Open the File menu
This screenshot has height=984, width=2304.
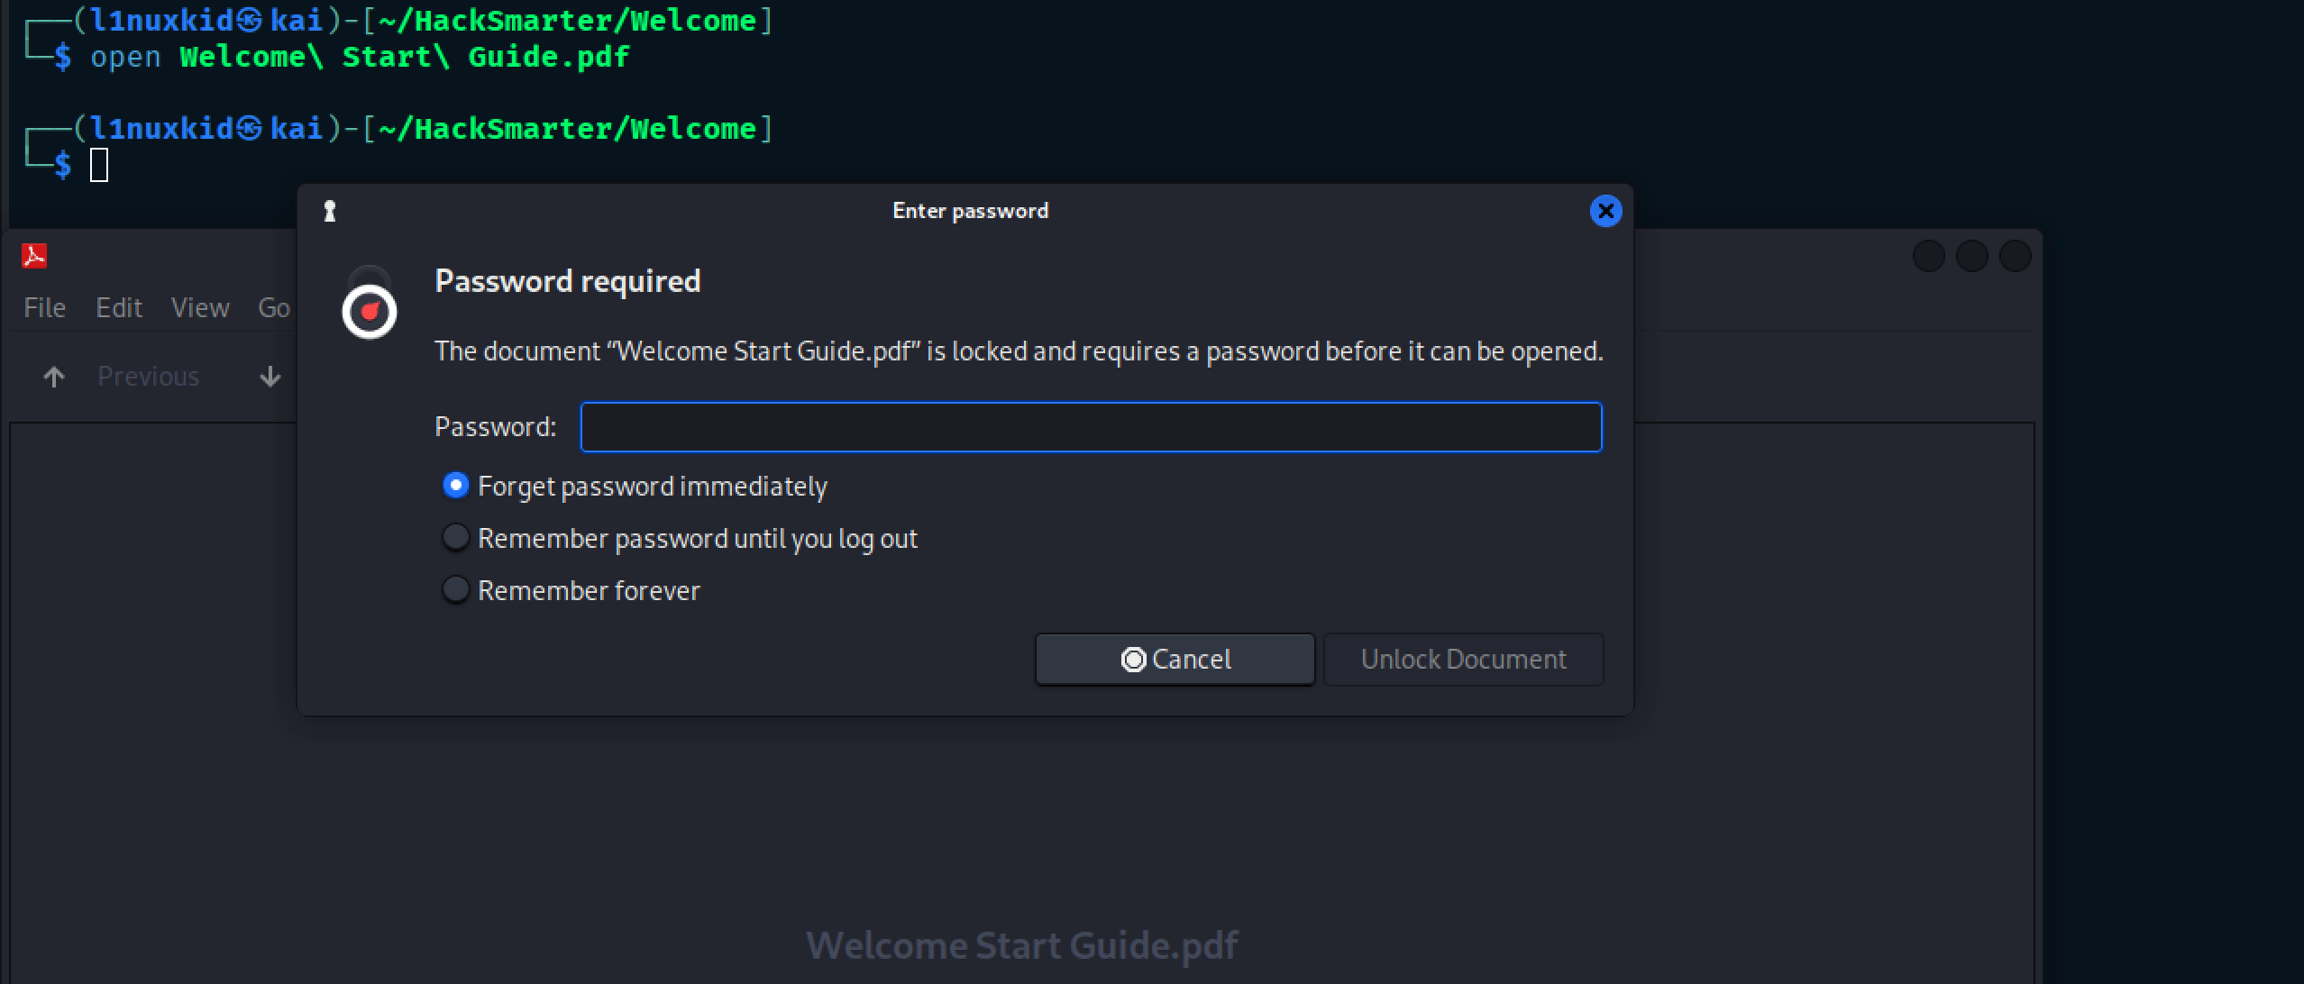45,308
